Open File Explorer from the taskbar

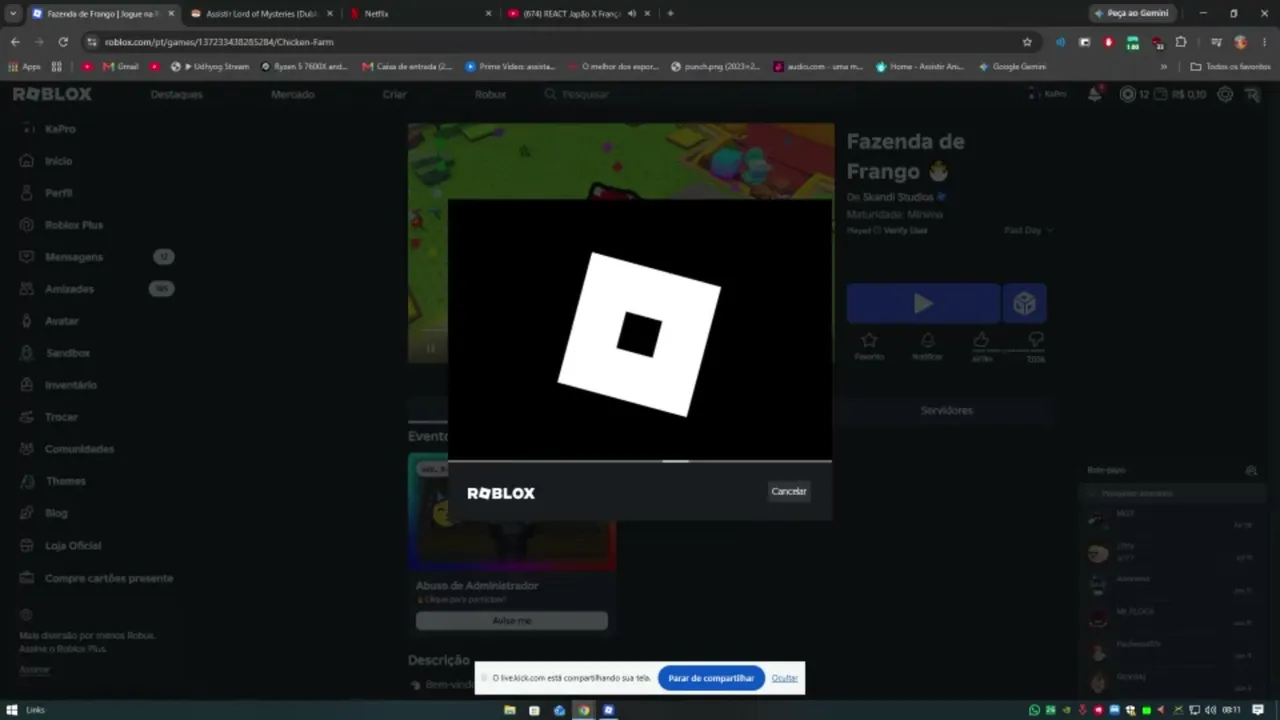(x=510, y=710)
